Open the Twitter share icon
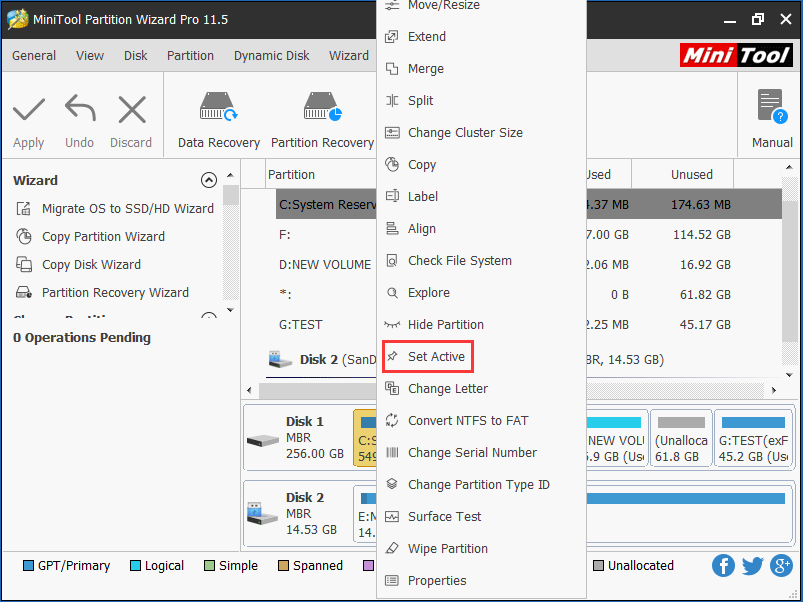 point(752,566)
